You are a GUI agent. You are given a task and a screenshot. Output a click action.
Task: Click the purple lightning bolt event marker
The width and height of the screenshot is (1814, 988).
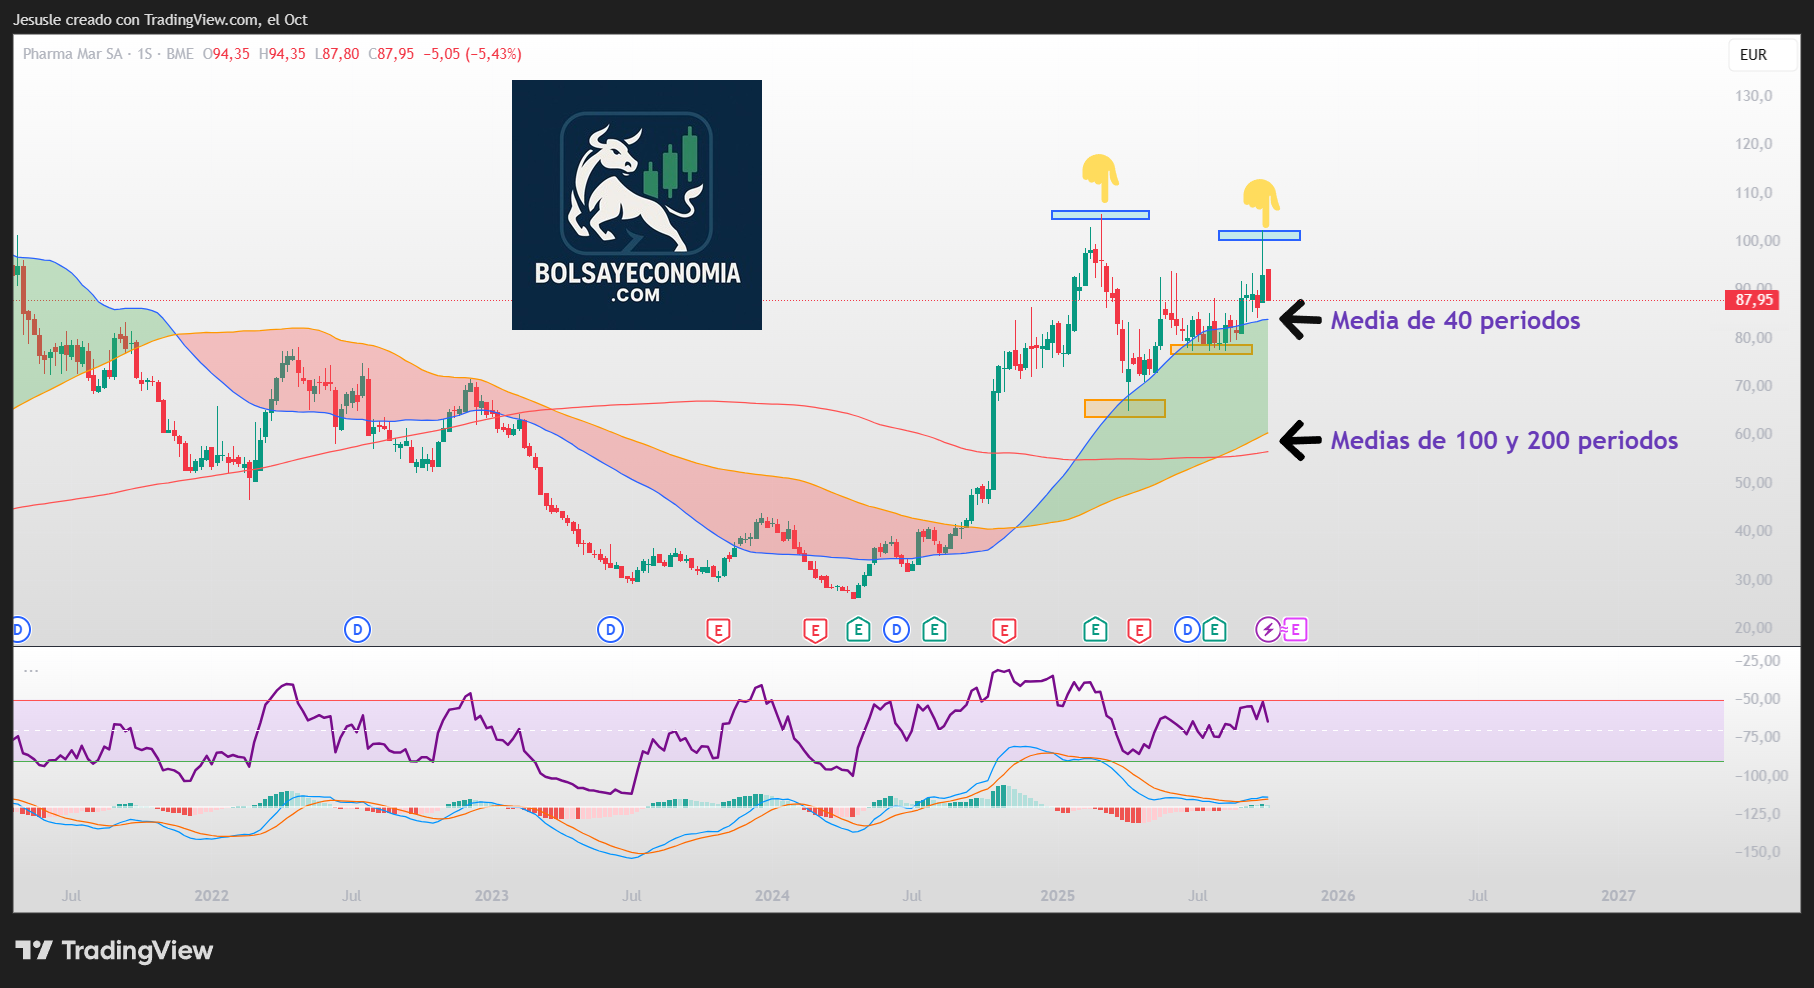click(x=1267, y=629)
